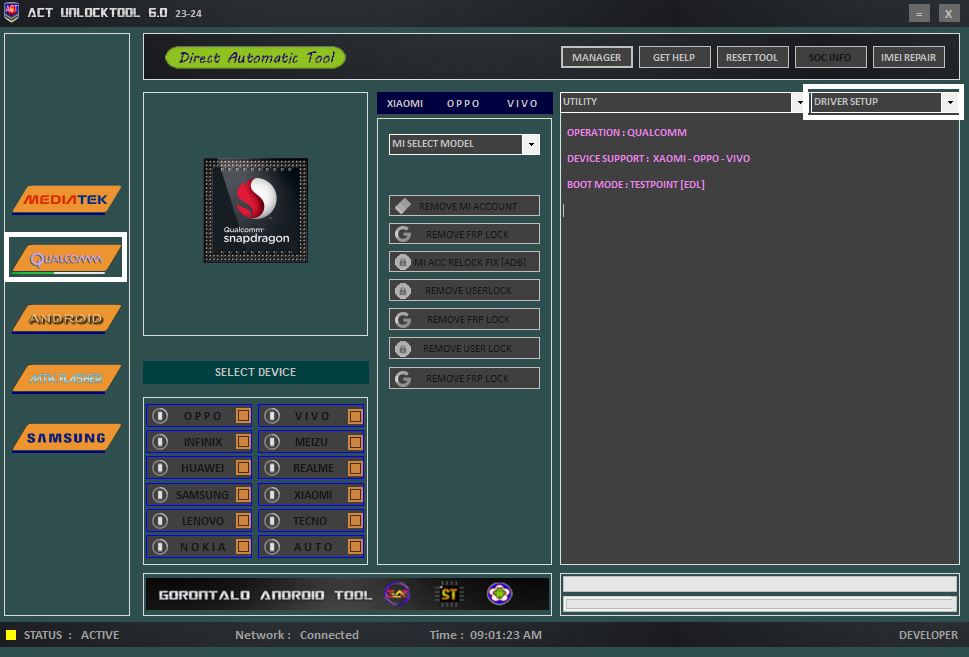The image size is (969, 657).
Task: Click the Qualcomm Snapdragon chip image
Action: 256,210
